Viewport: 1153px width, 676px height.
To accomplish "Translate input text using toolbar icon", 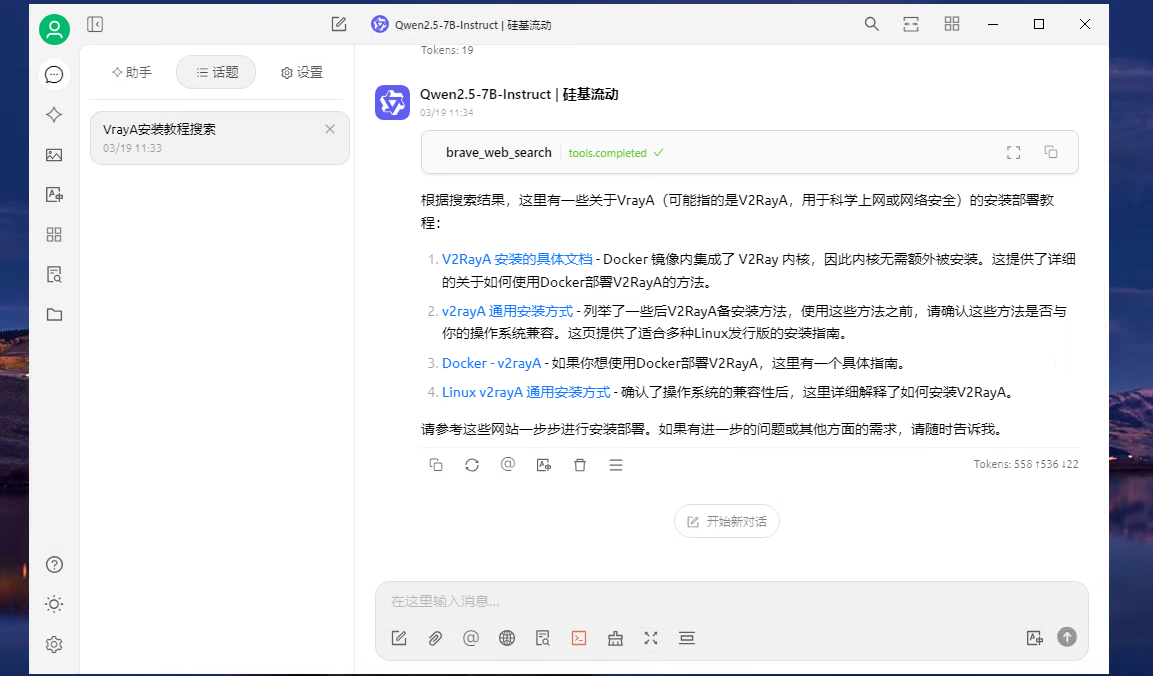I will pos(1035,638).
